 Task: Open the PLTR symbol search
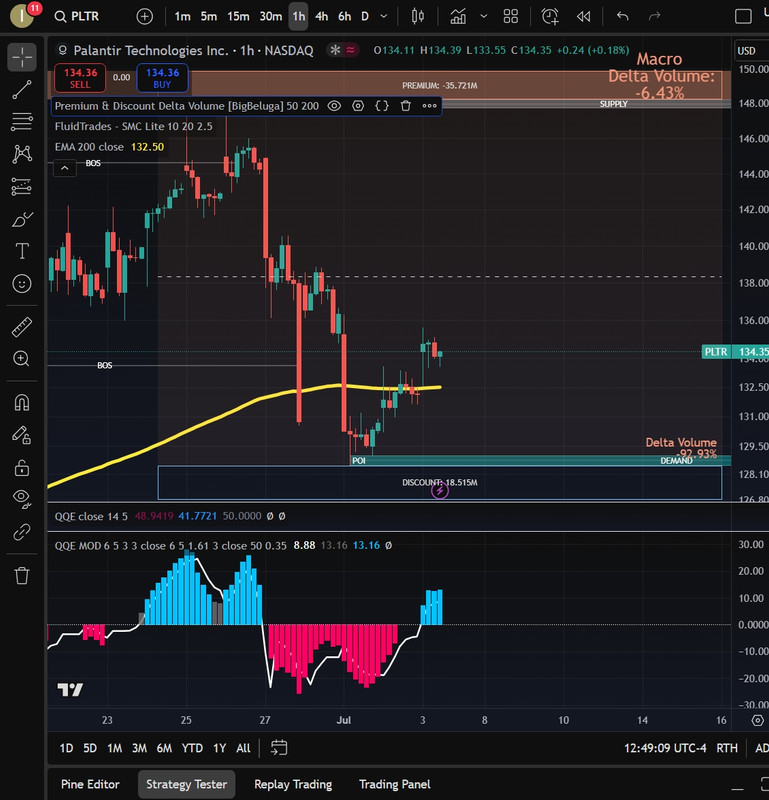coord(77,16)
